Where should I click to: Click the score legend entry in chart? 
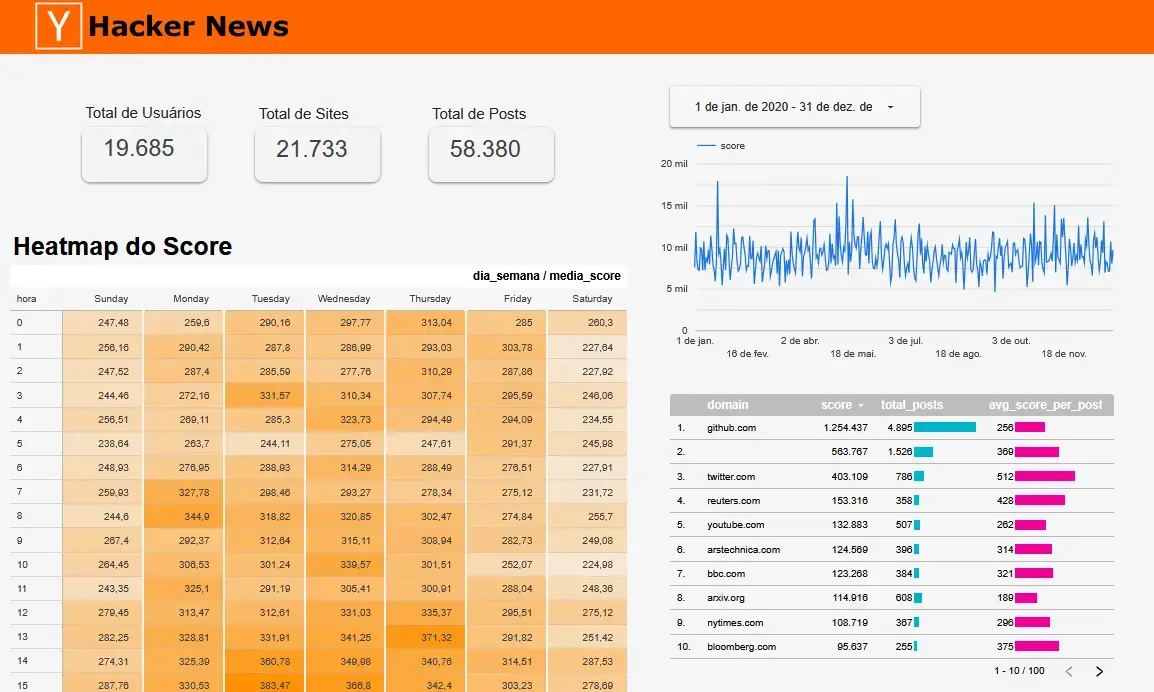[721, 146]
